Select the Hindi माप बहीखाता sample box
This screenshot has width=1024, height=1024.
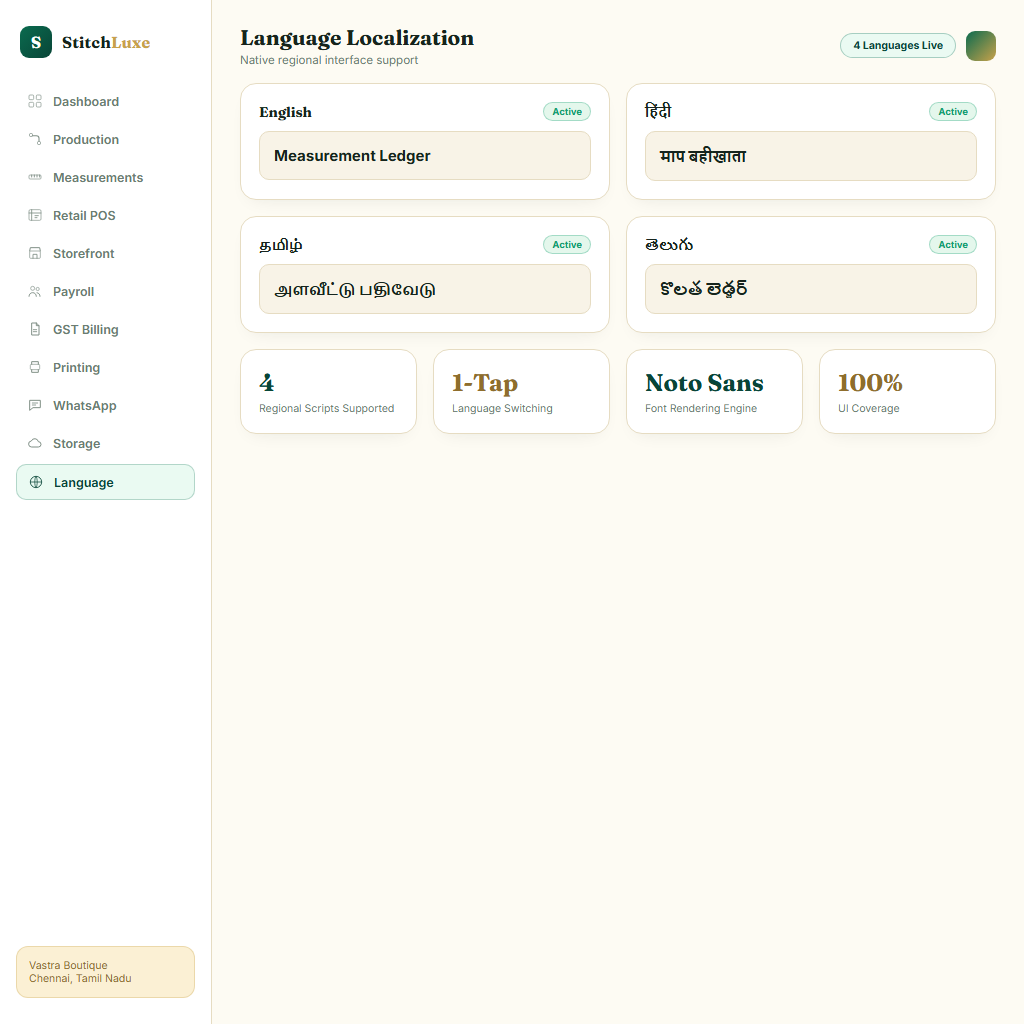(x=810, y=155)
